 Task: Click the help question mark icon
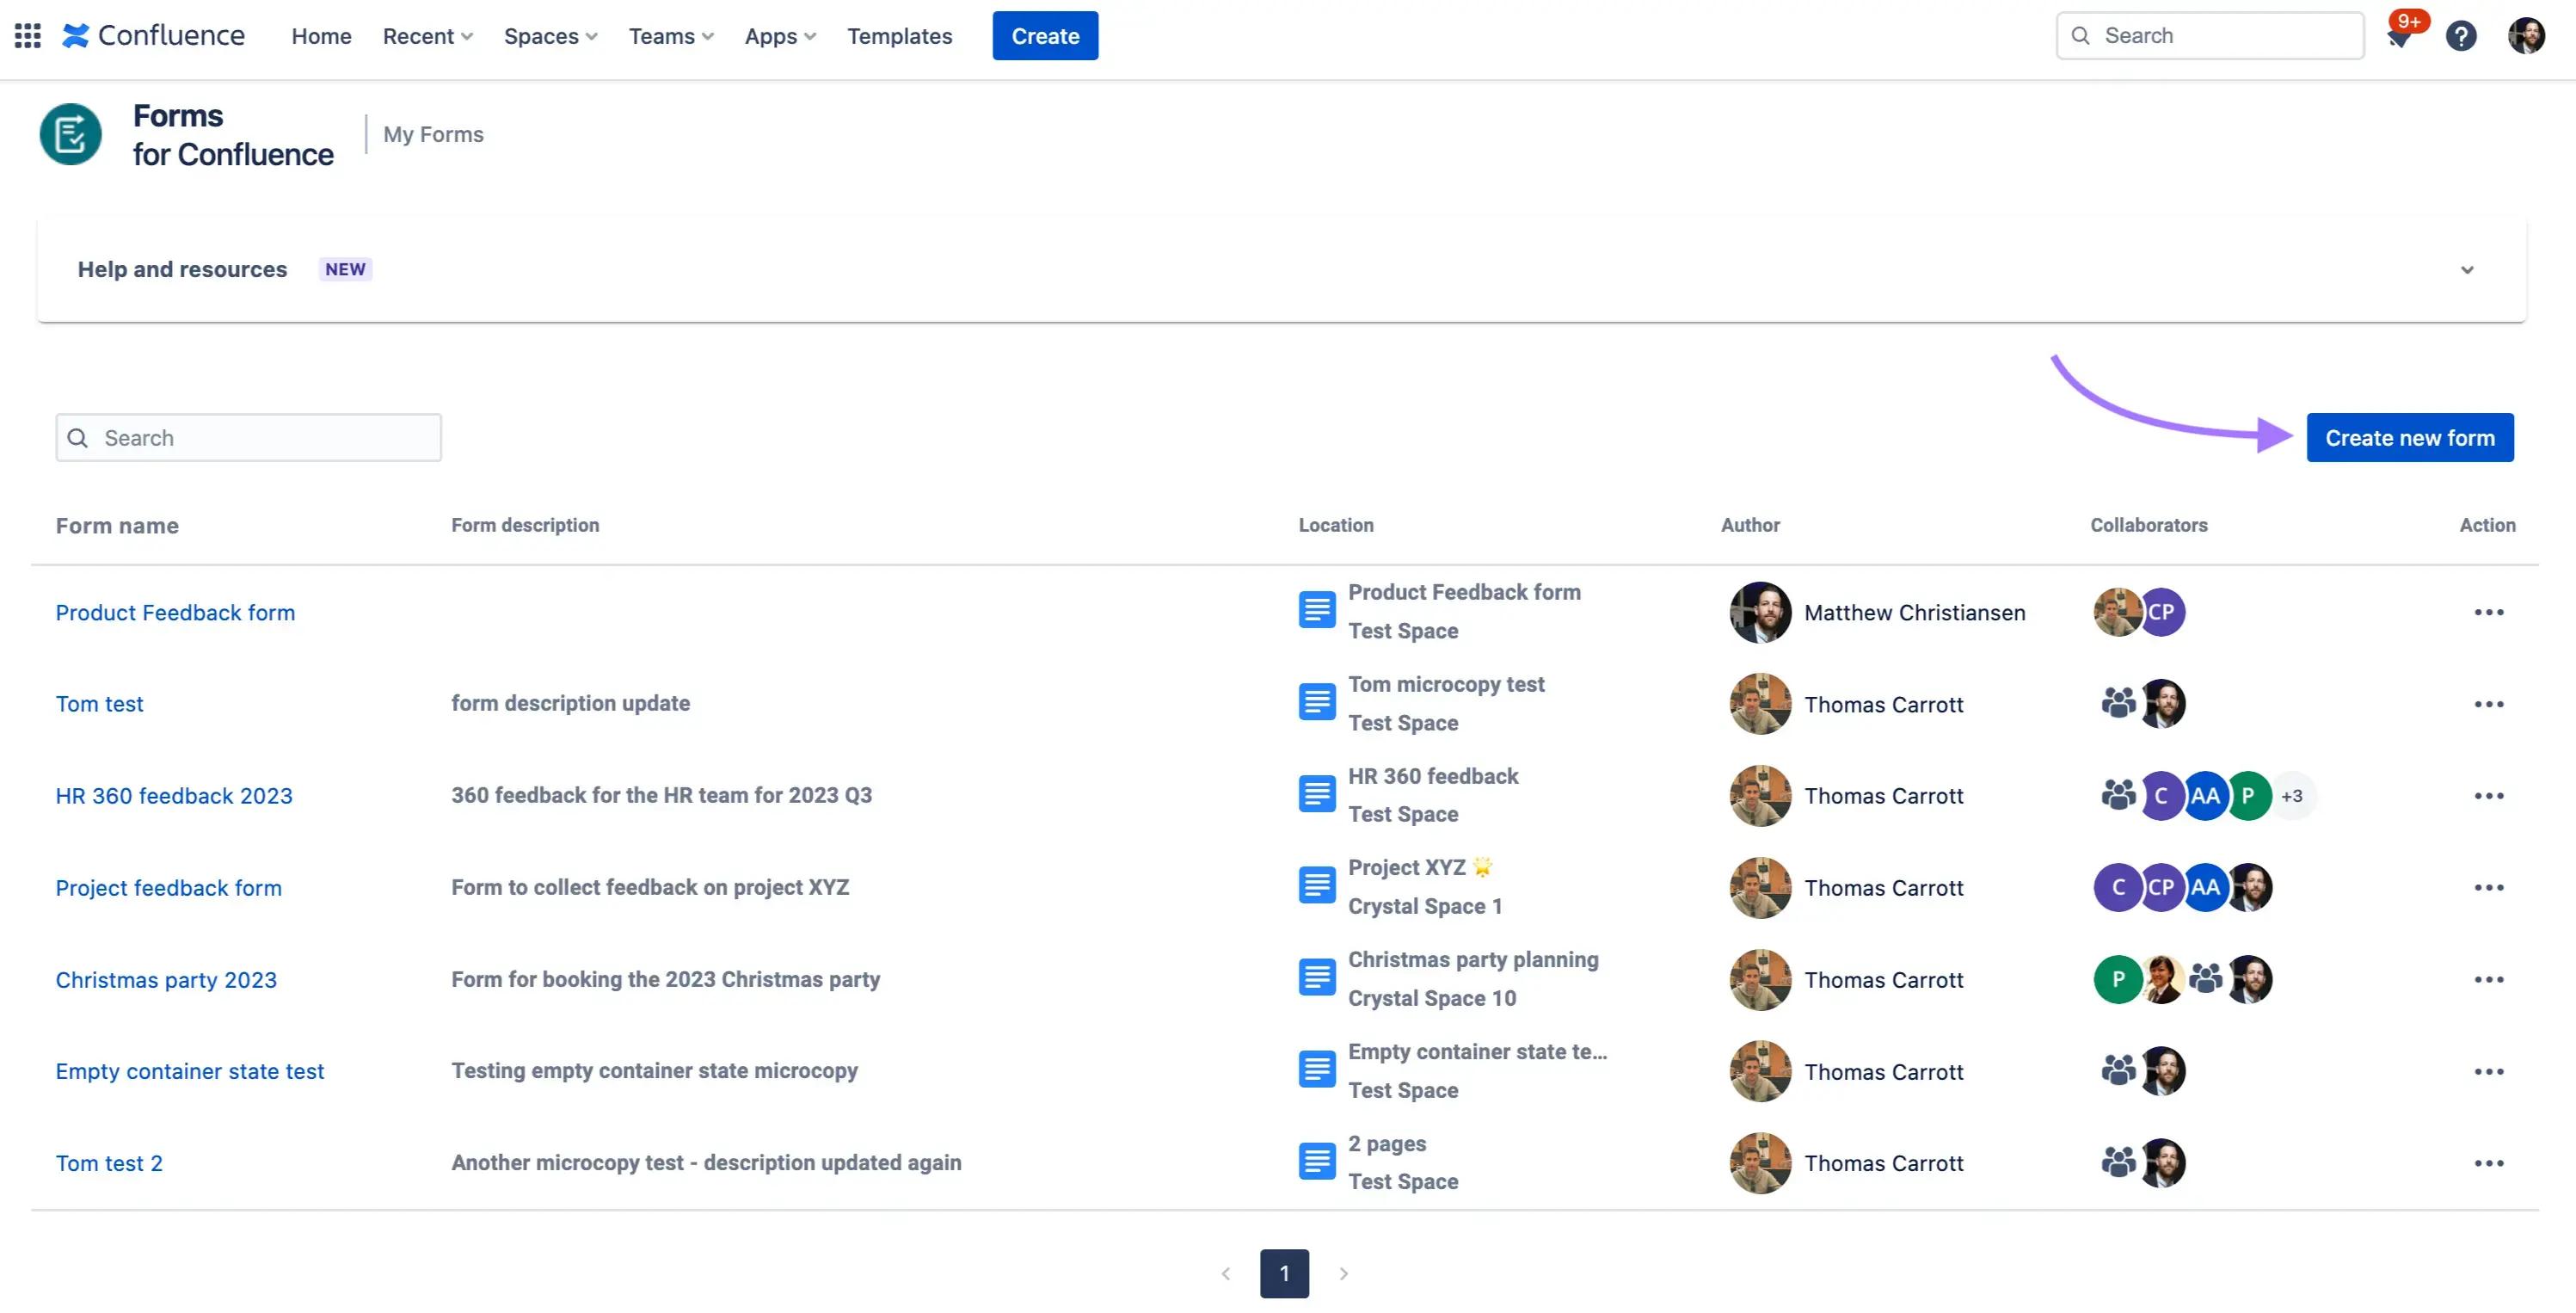pyautogui.click(x=2460, y=36)
